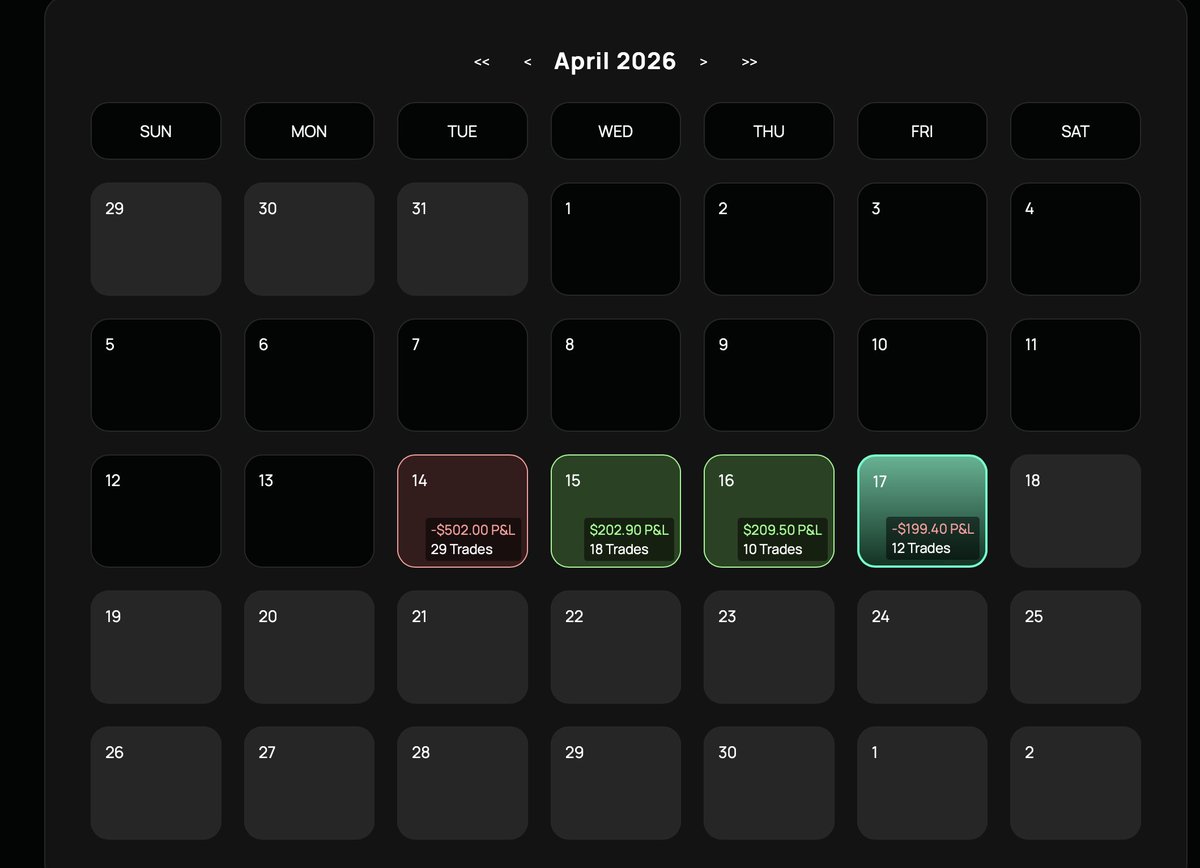
Task: Open April 15 with $202.90 P&L
Action: (x=616, y=511)
